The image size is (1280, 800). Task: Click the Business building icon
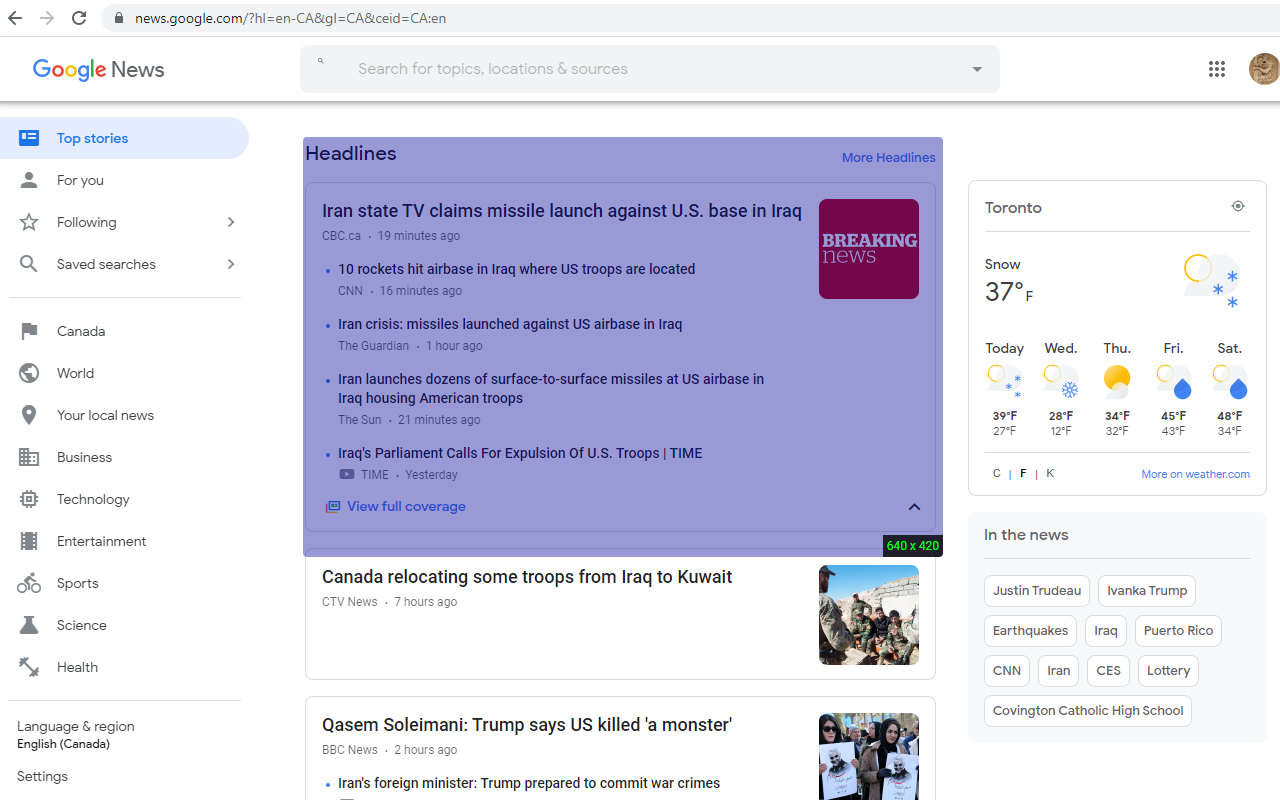pos(29,457)
